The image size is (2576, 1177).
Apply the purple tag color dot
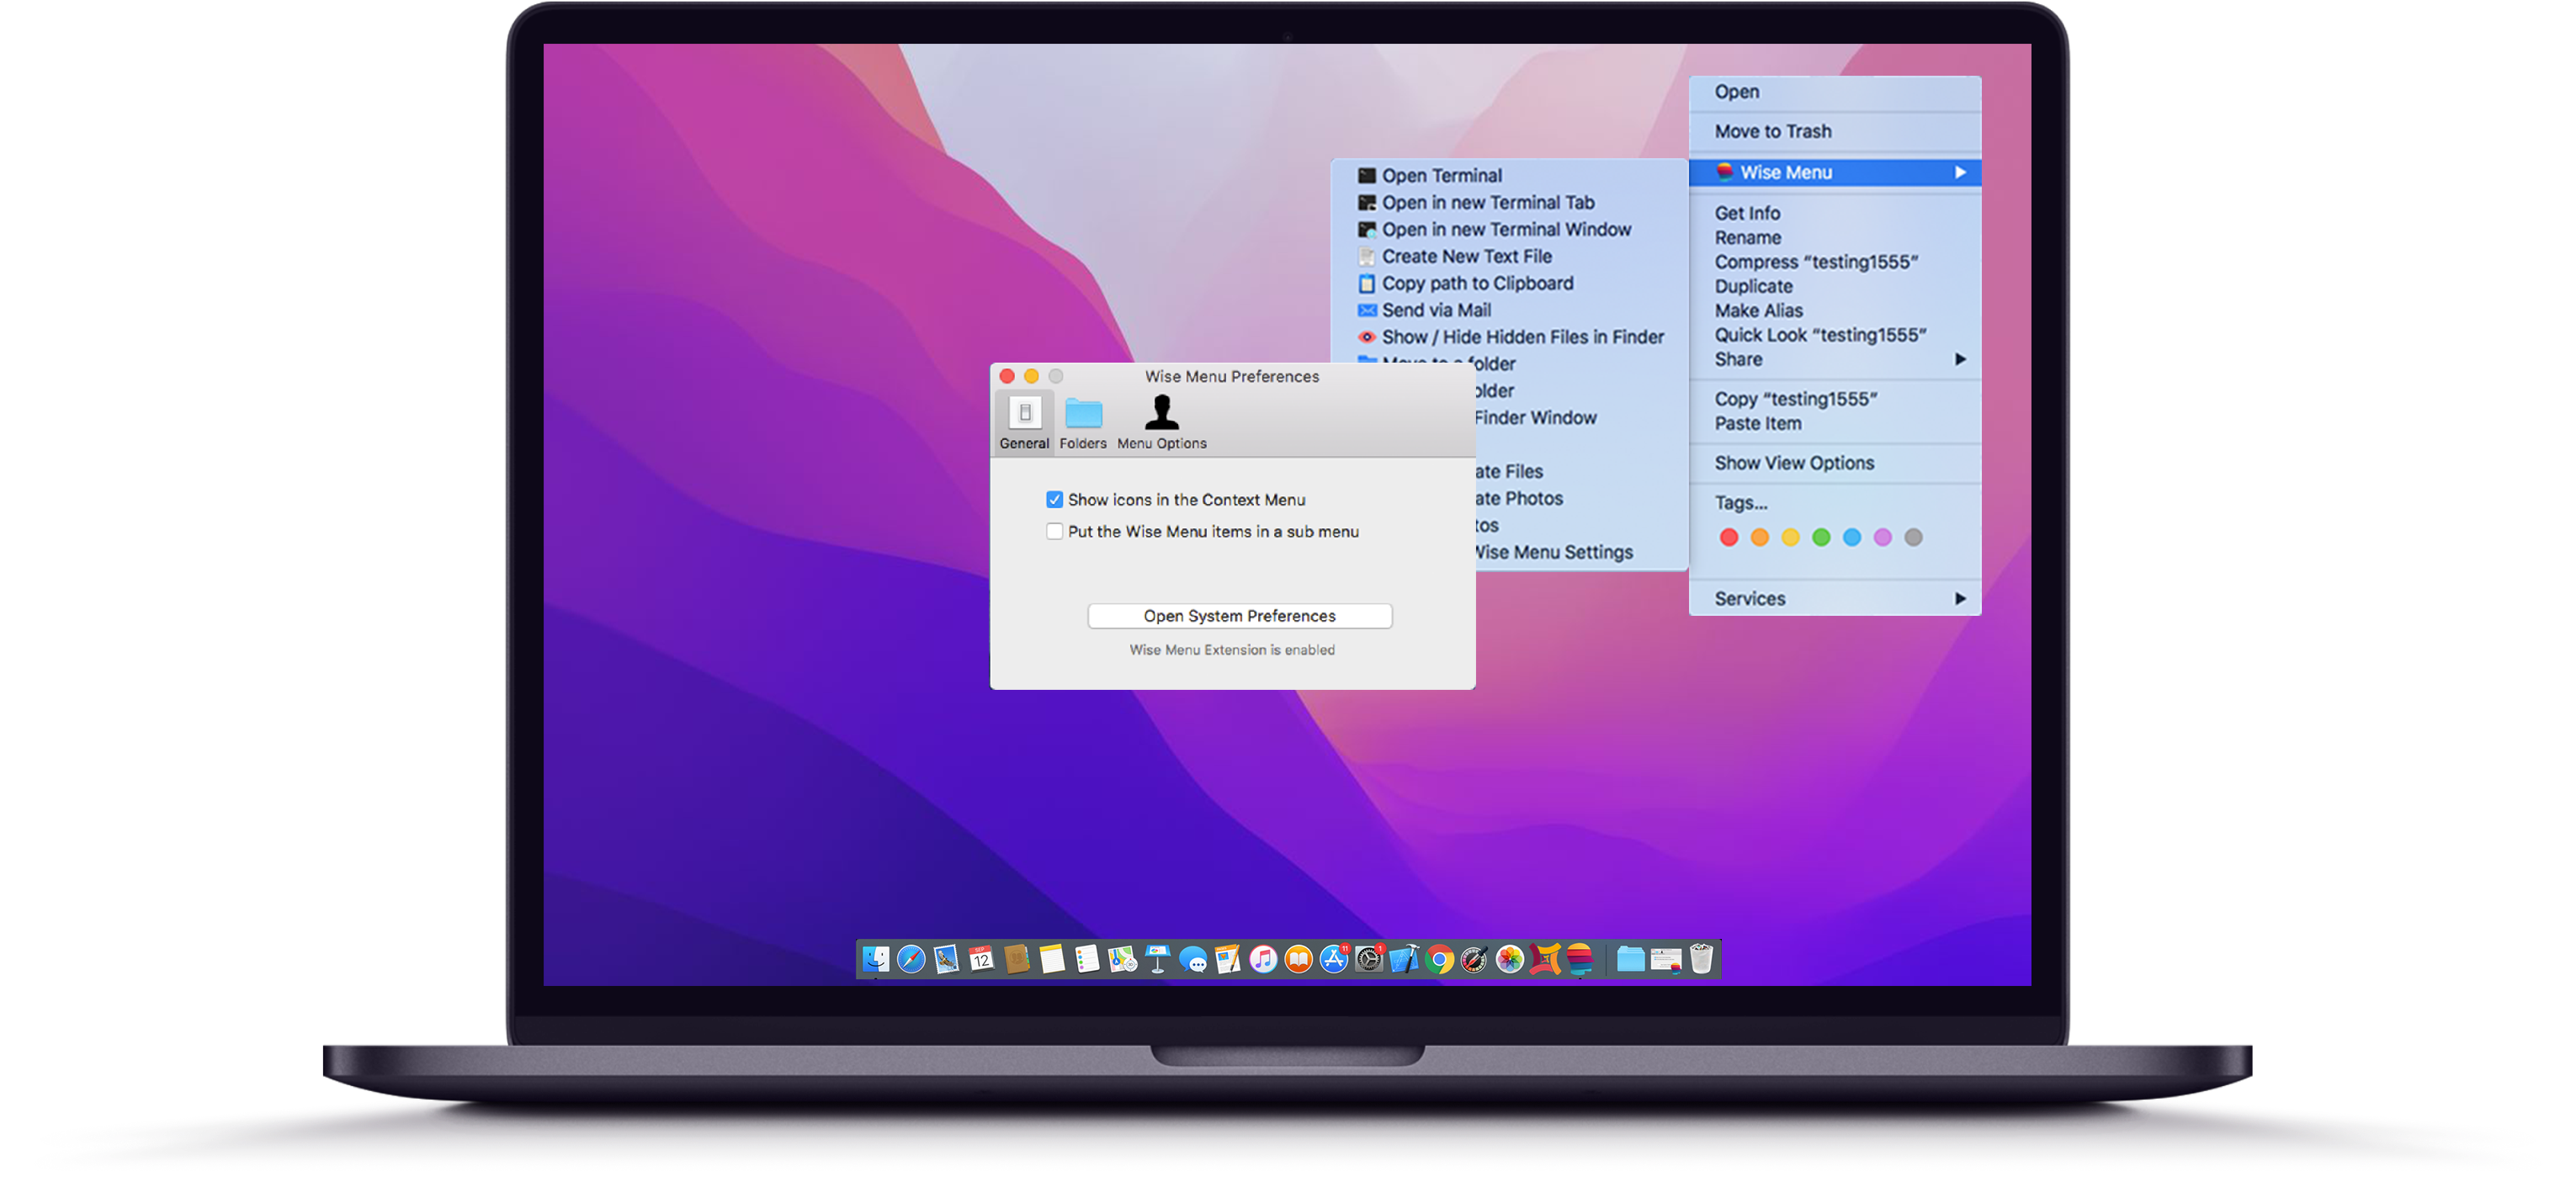[x=1882, y=538]
